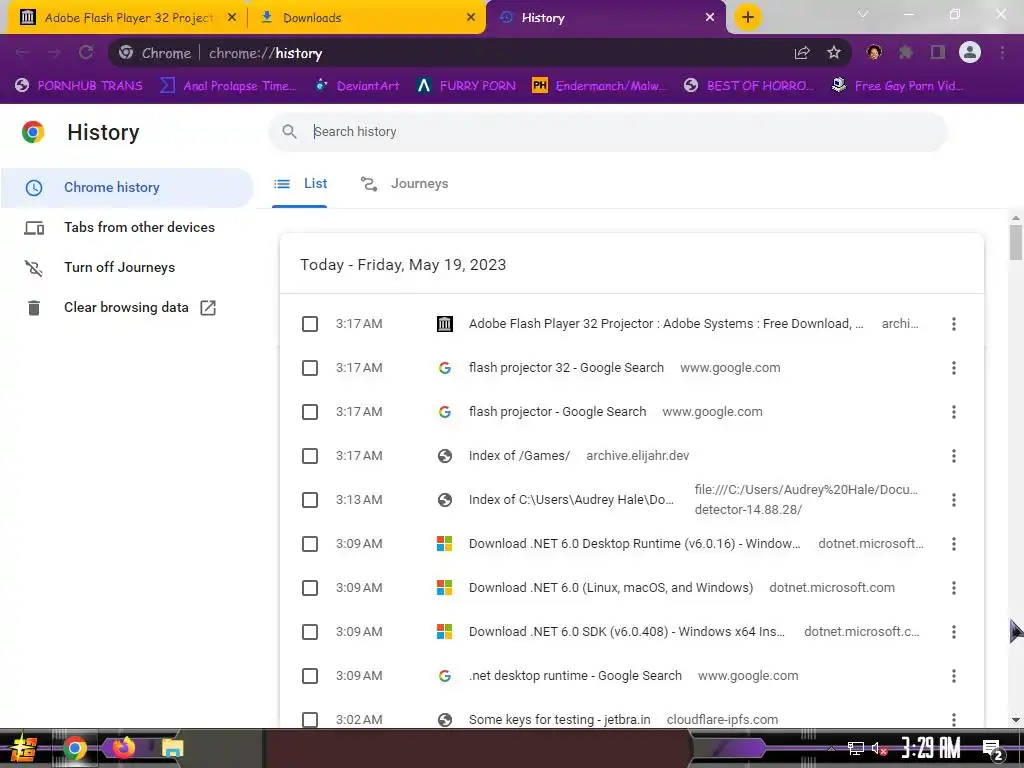Toggle the side panel icon
This screenshot has width=1024, height=768.
(x=937, y=52)
